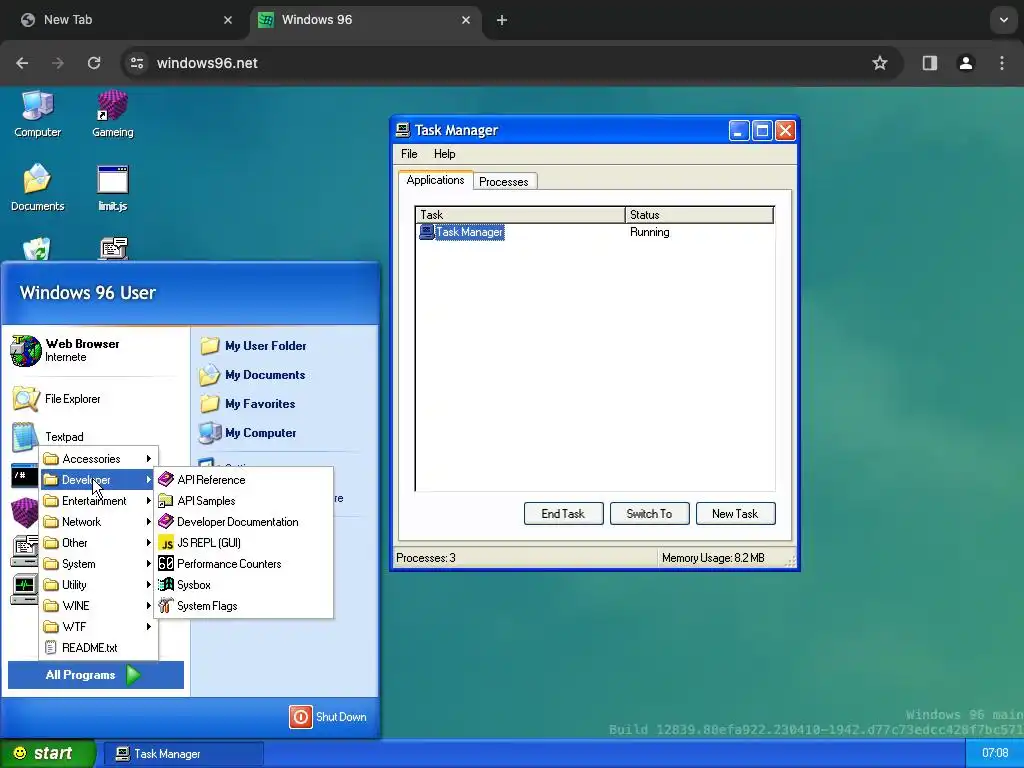Click the taskbar clock showing 07:08
1024x768 pixels.
pyautogui.click(x=995, y=753)
